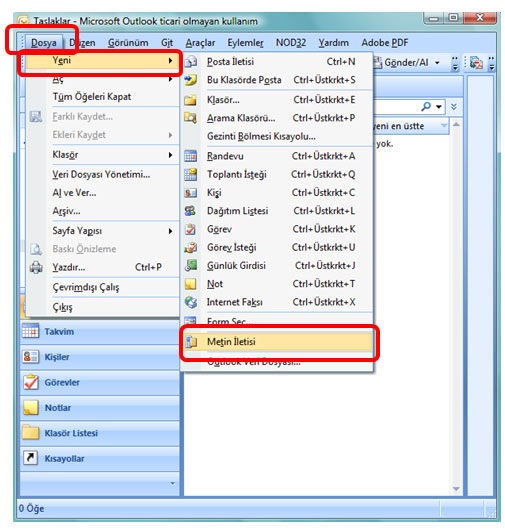Choose Veri Dosyası Yönetimi
The height and width of the screenshot is (532, 505).
101,174
